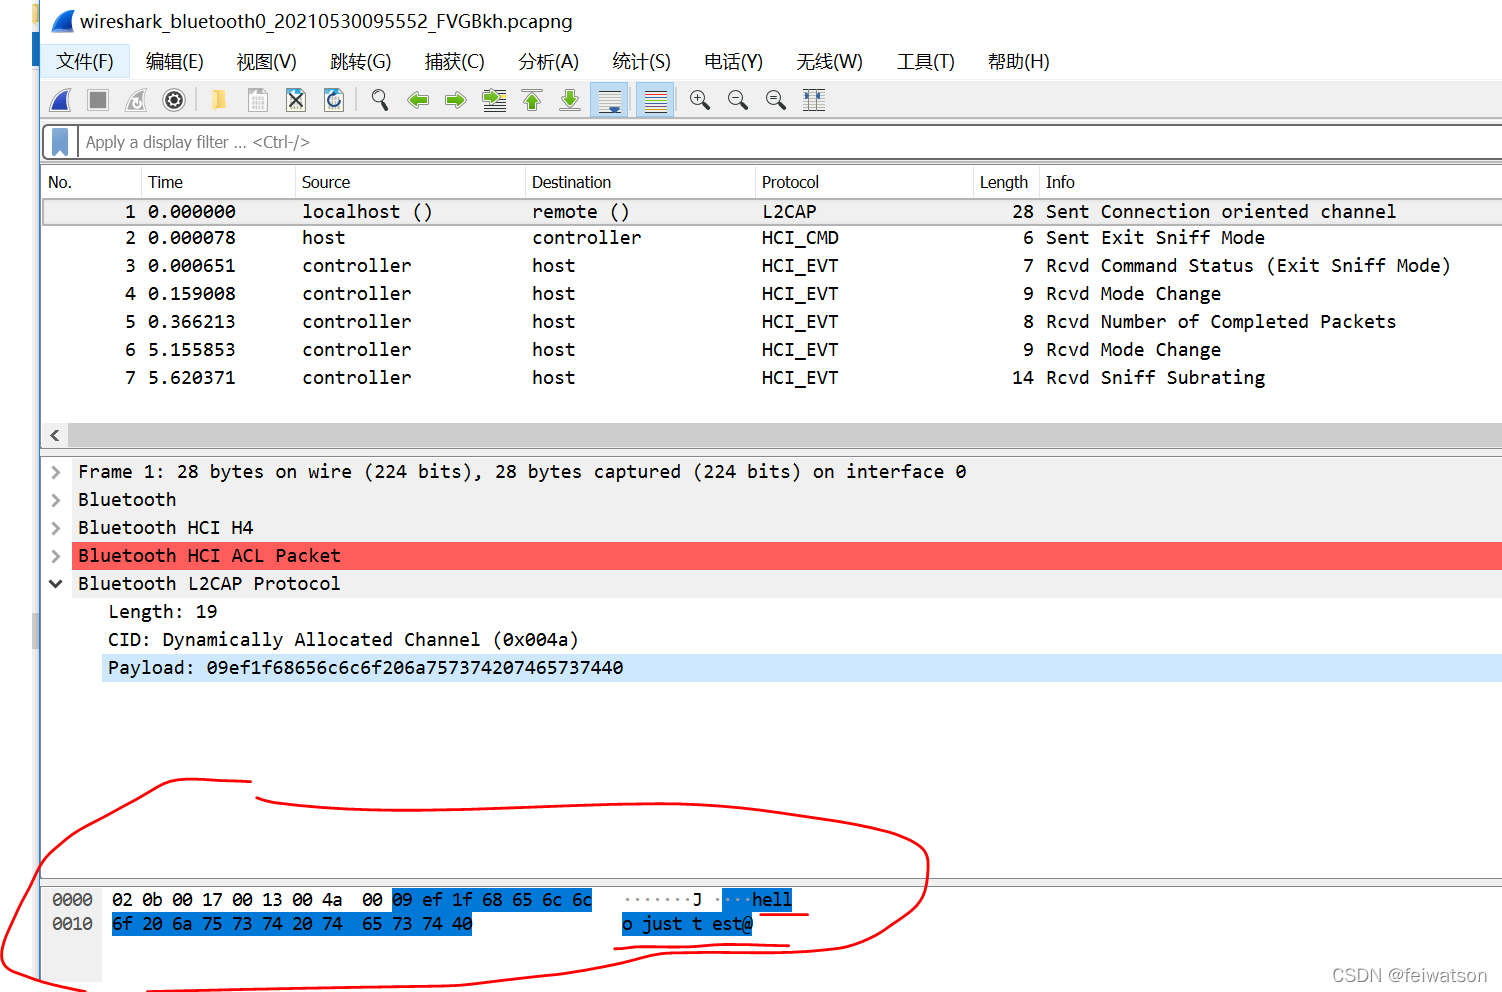Stop capture with the square icon
The width and height of the screenshot is (1502, 992).
pyautogui.click(x=98, y=100)
